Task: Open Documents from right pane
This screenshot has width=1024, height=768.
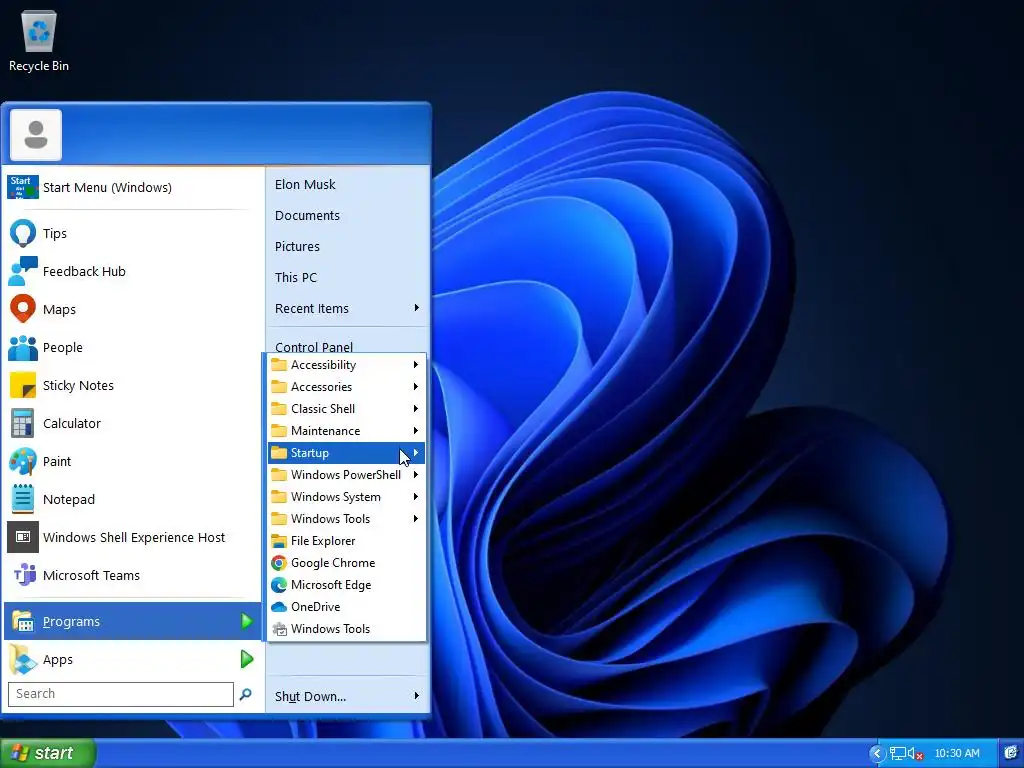Action: (307, 216)
